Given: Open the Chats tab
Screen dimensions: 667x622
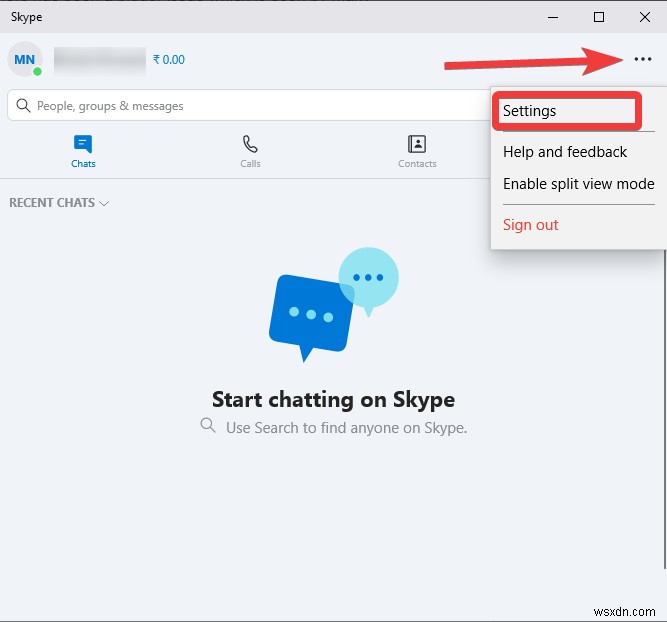Looking at the screenshot, I should (x=83, y=151).
